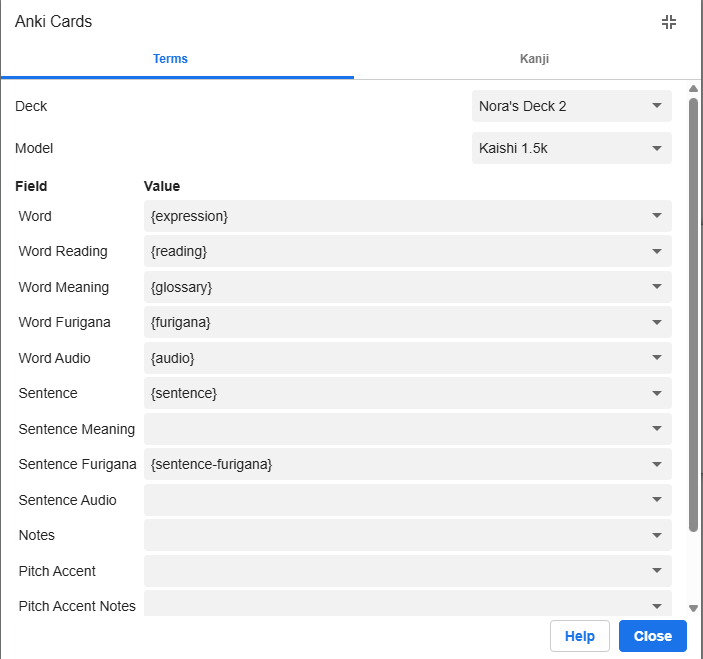Open the Deck dropdown showing Nora's Deck 2

(x=572, y=106)
